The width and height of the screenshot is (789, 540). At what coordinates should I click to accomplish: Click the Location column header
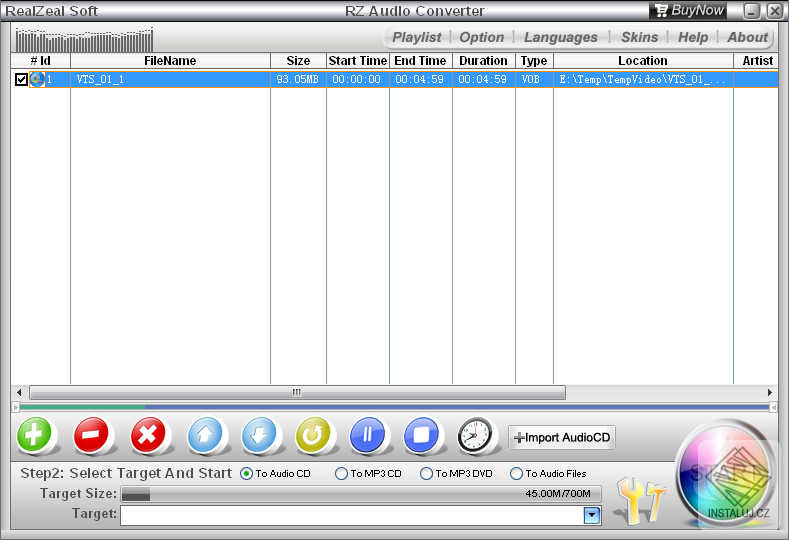point(643,60)
